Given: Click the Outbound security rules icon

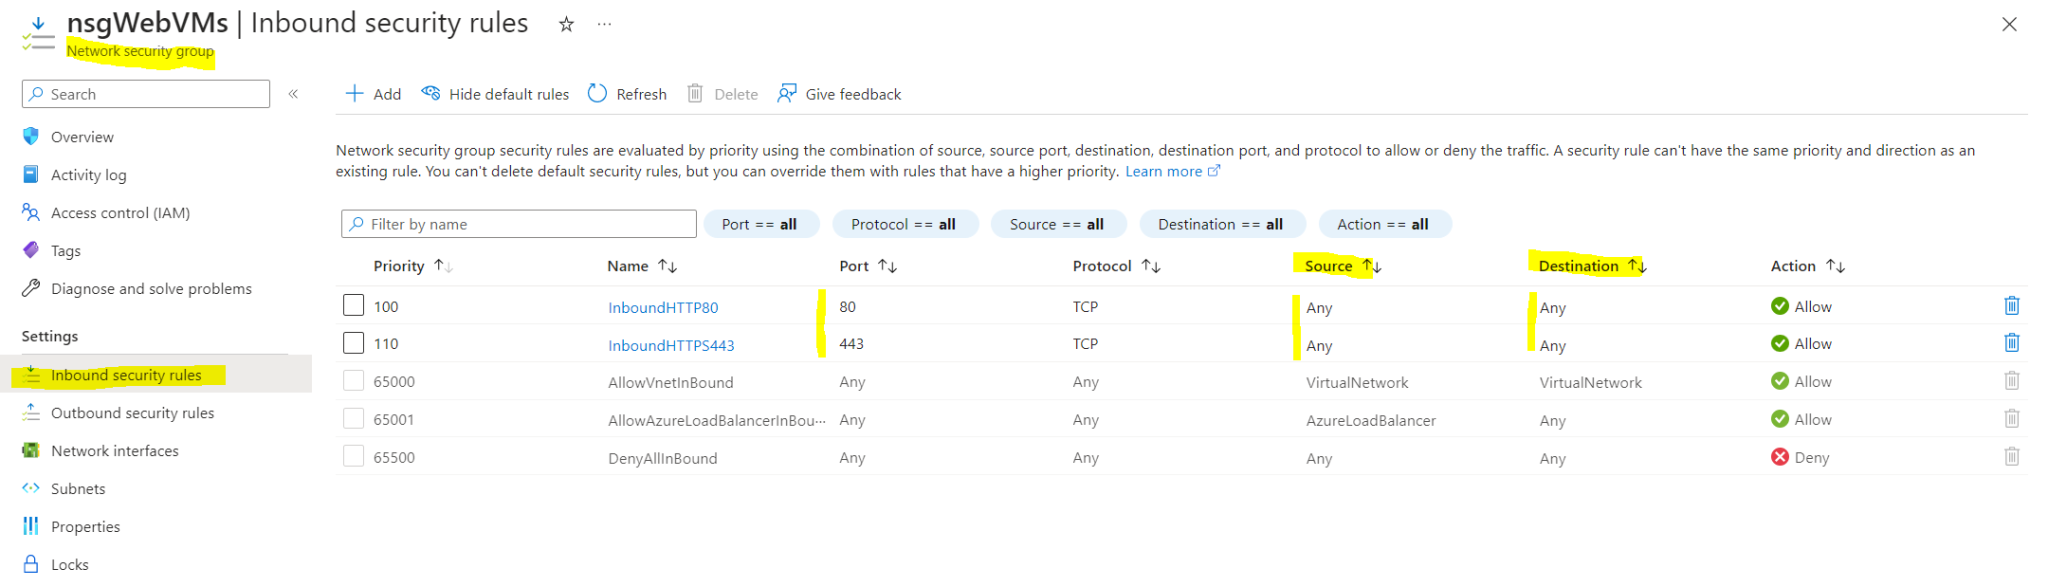Looking at the screenshot, I should [x=31, y=412].
